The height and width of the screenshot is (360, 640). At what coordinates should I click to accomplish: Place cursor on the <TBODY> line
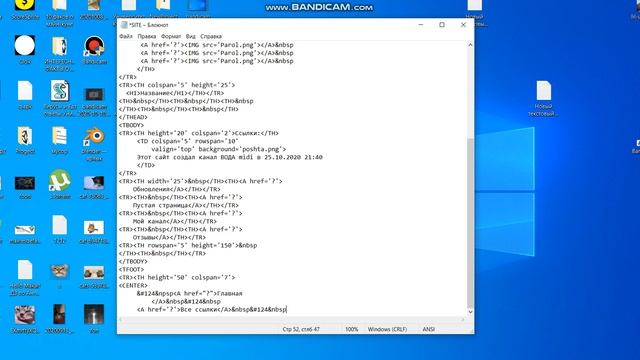pyautogui.click(x=131, y=125)
